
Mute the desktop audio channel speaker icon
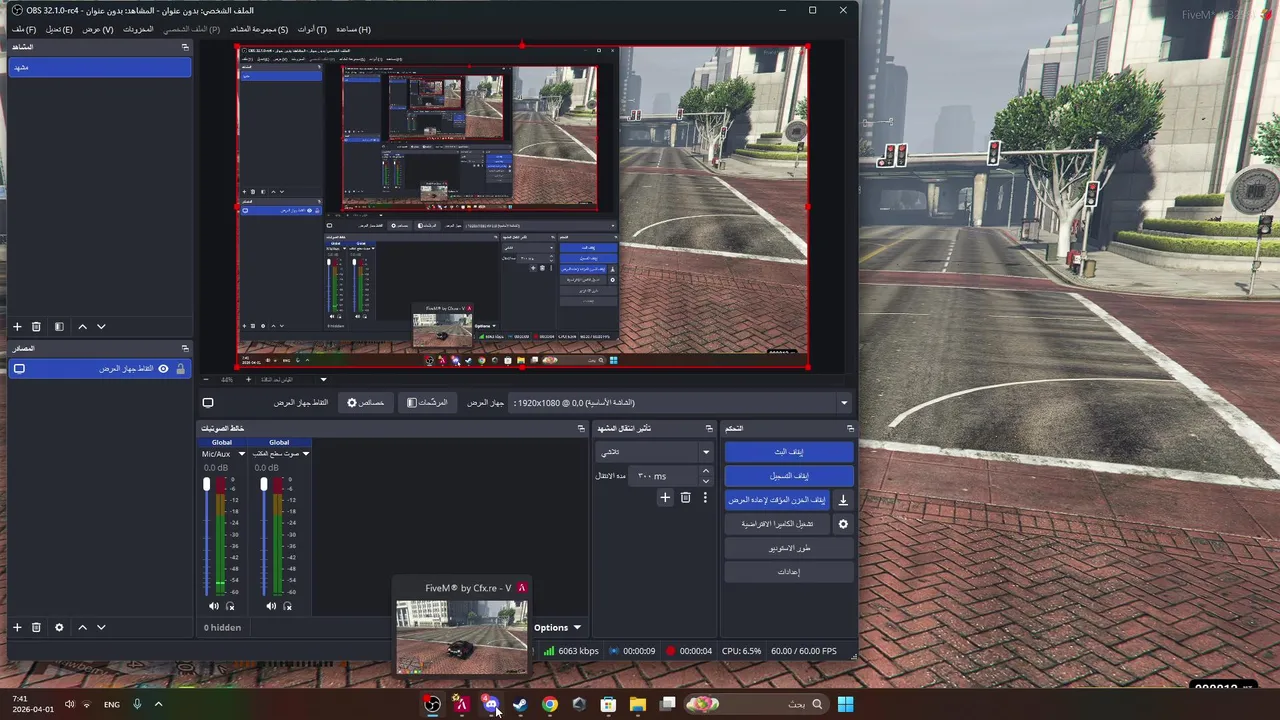pos(271,606)
